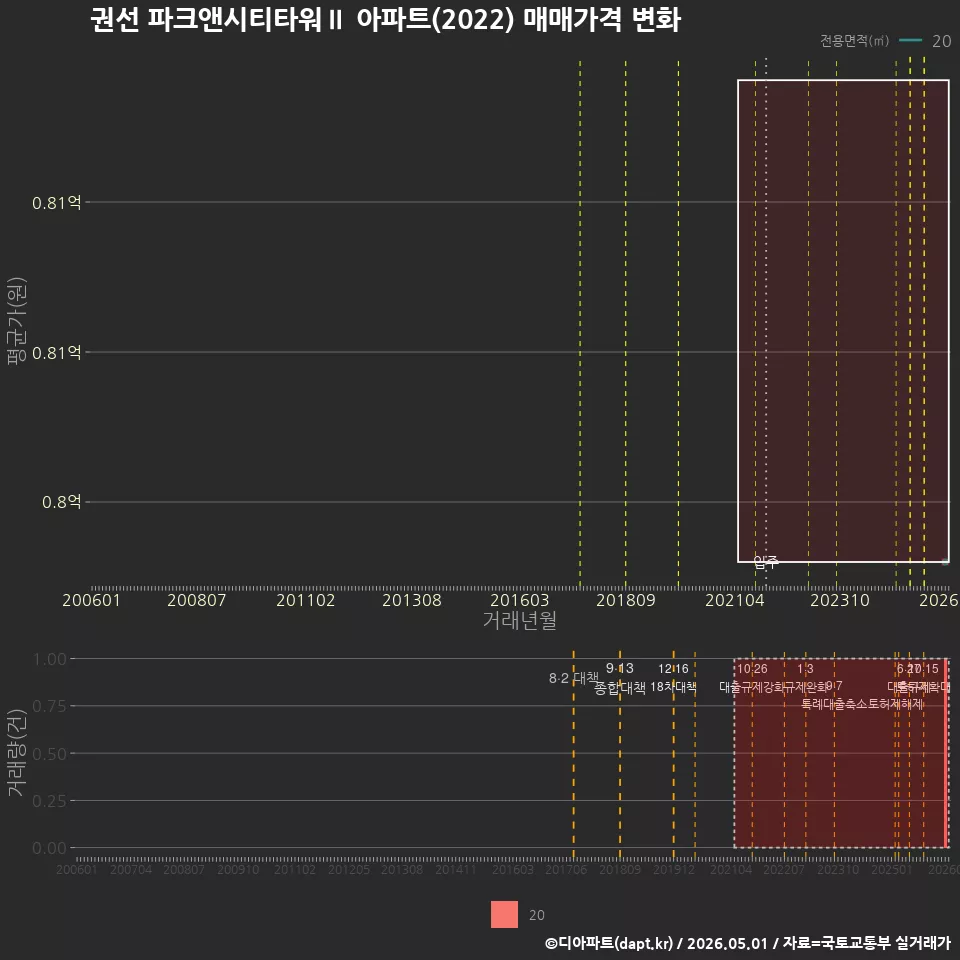Image resolution: width=960 pixels, height=960 pixels.
Task: Click the 201912 x-axis label
Action: [x=674, y=869]
